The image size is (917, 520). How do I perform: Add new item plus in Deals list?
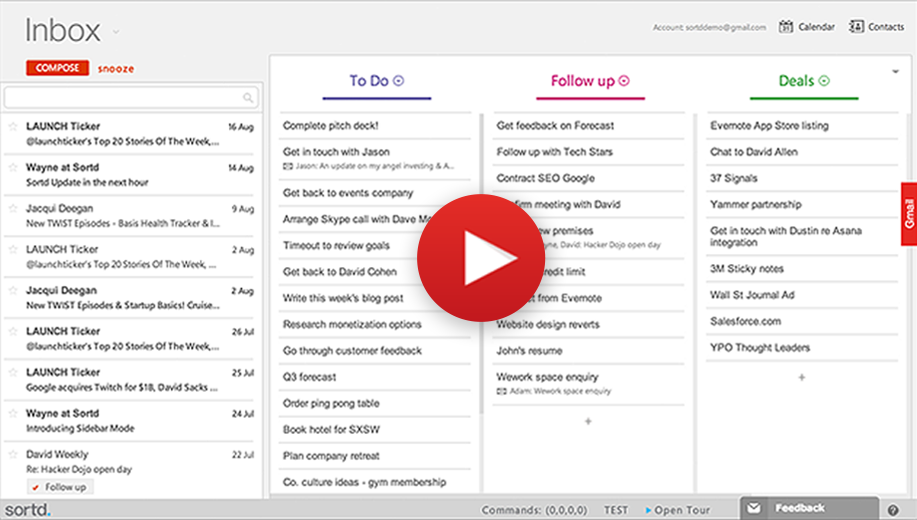pos(802,377)
